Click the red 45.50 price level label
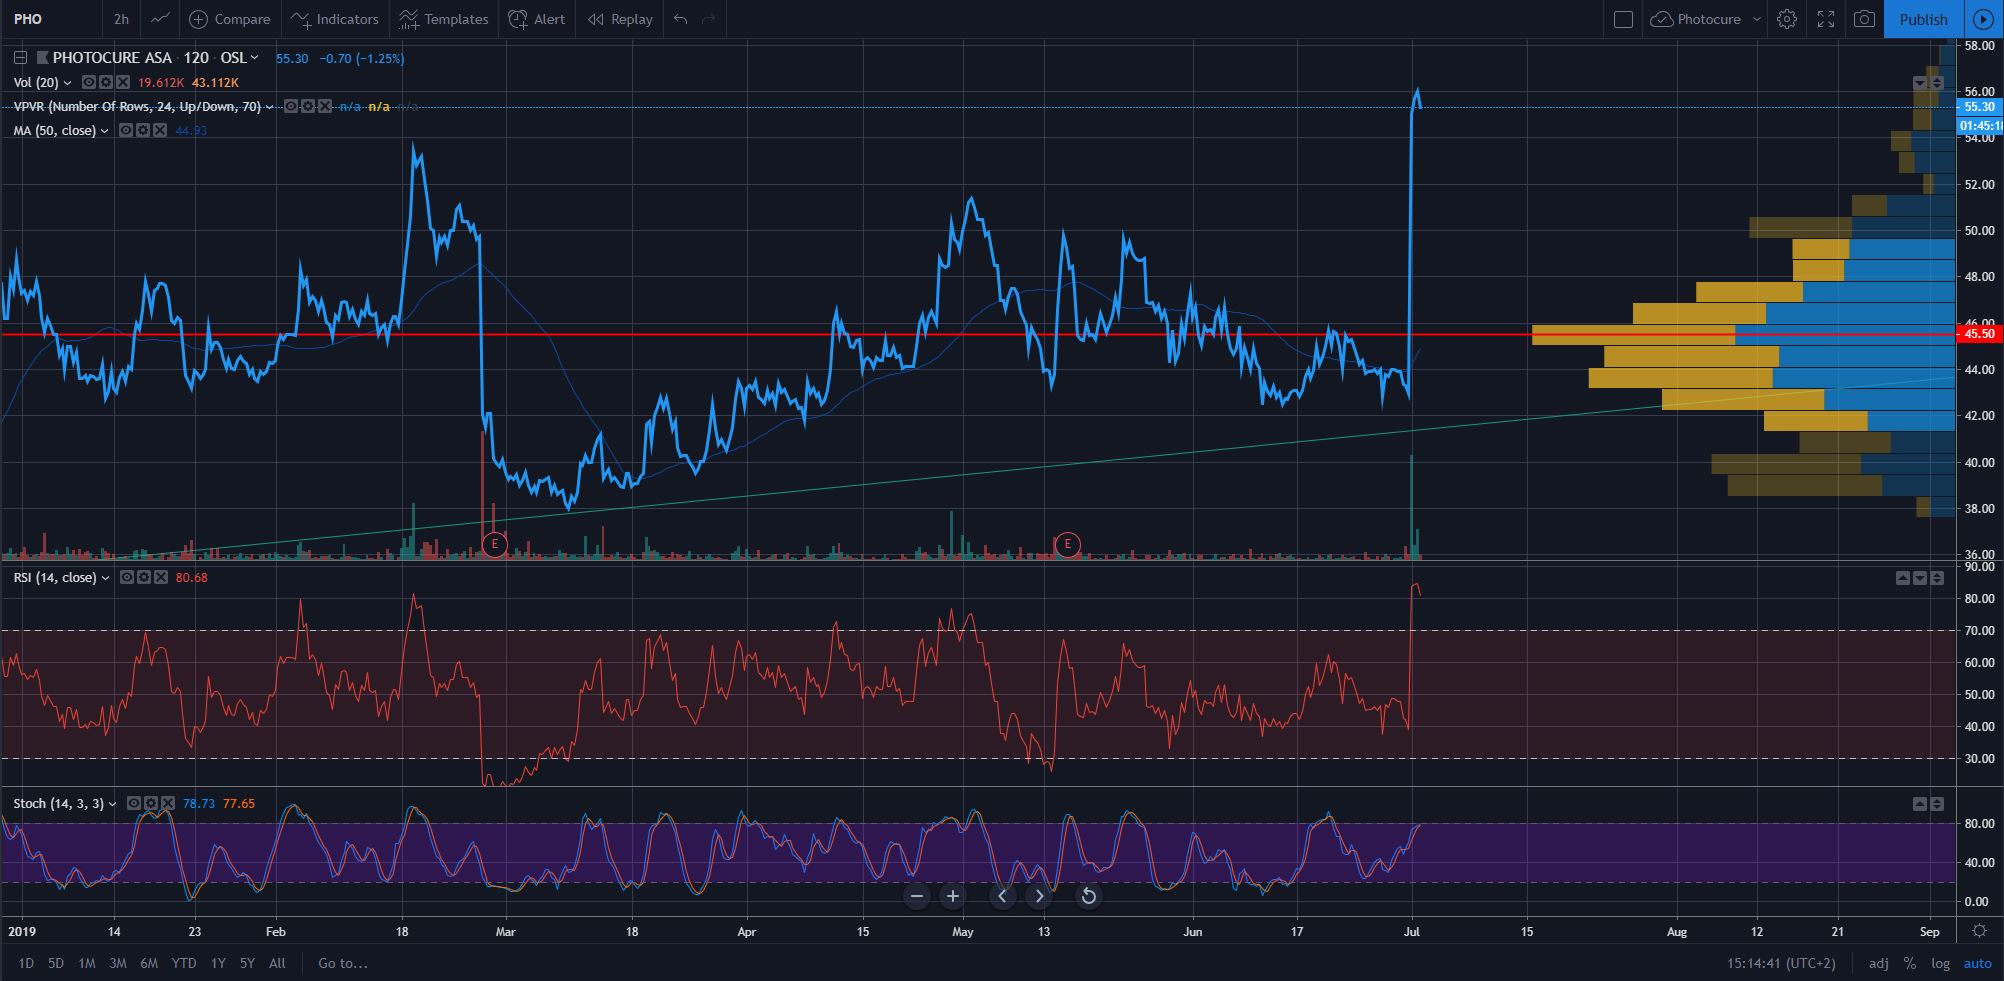 (x=1979, y=334)
